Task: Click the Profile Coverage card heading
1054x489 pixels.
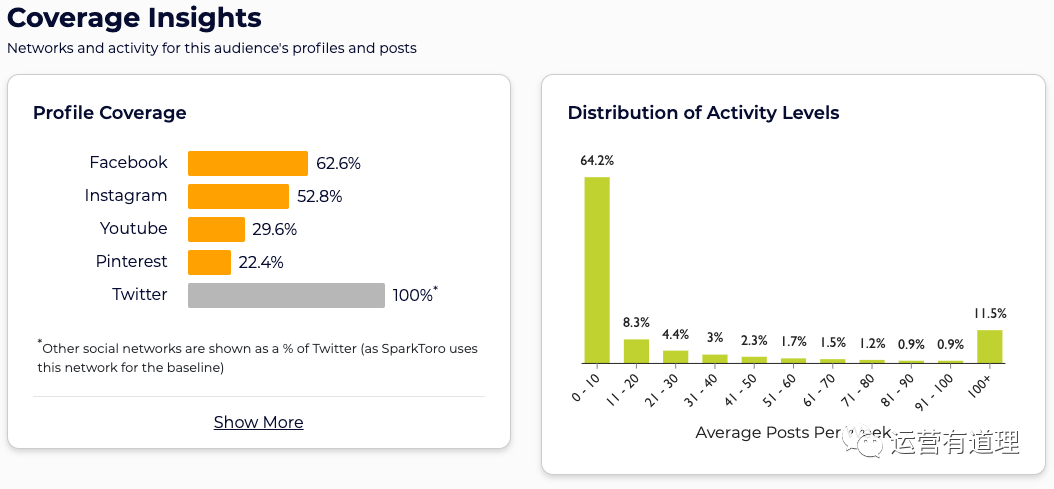Action: point(110,113)
